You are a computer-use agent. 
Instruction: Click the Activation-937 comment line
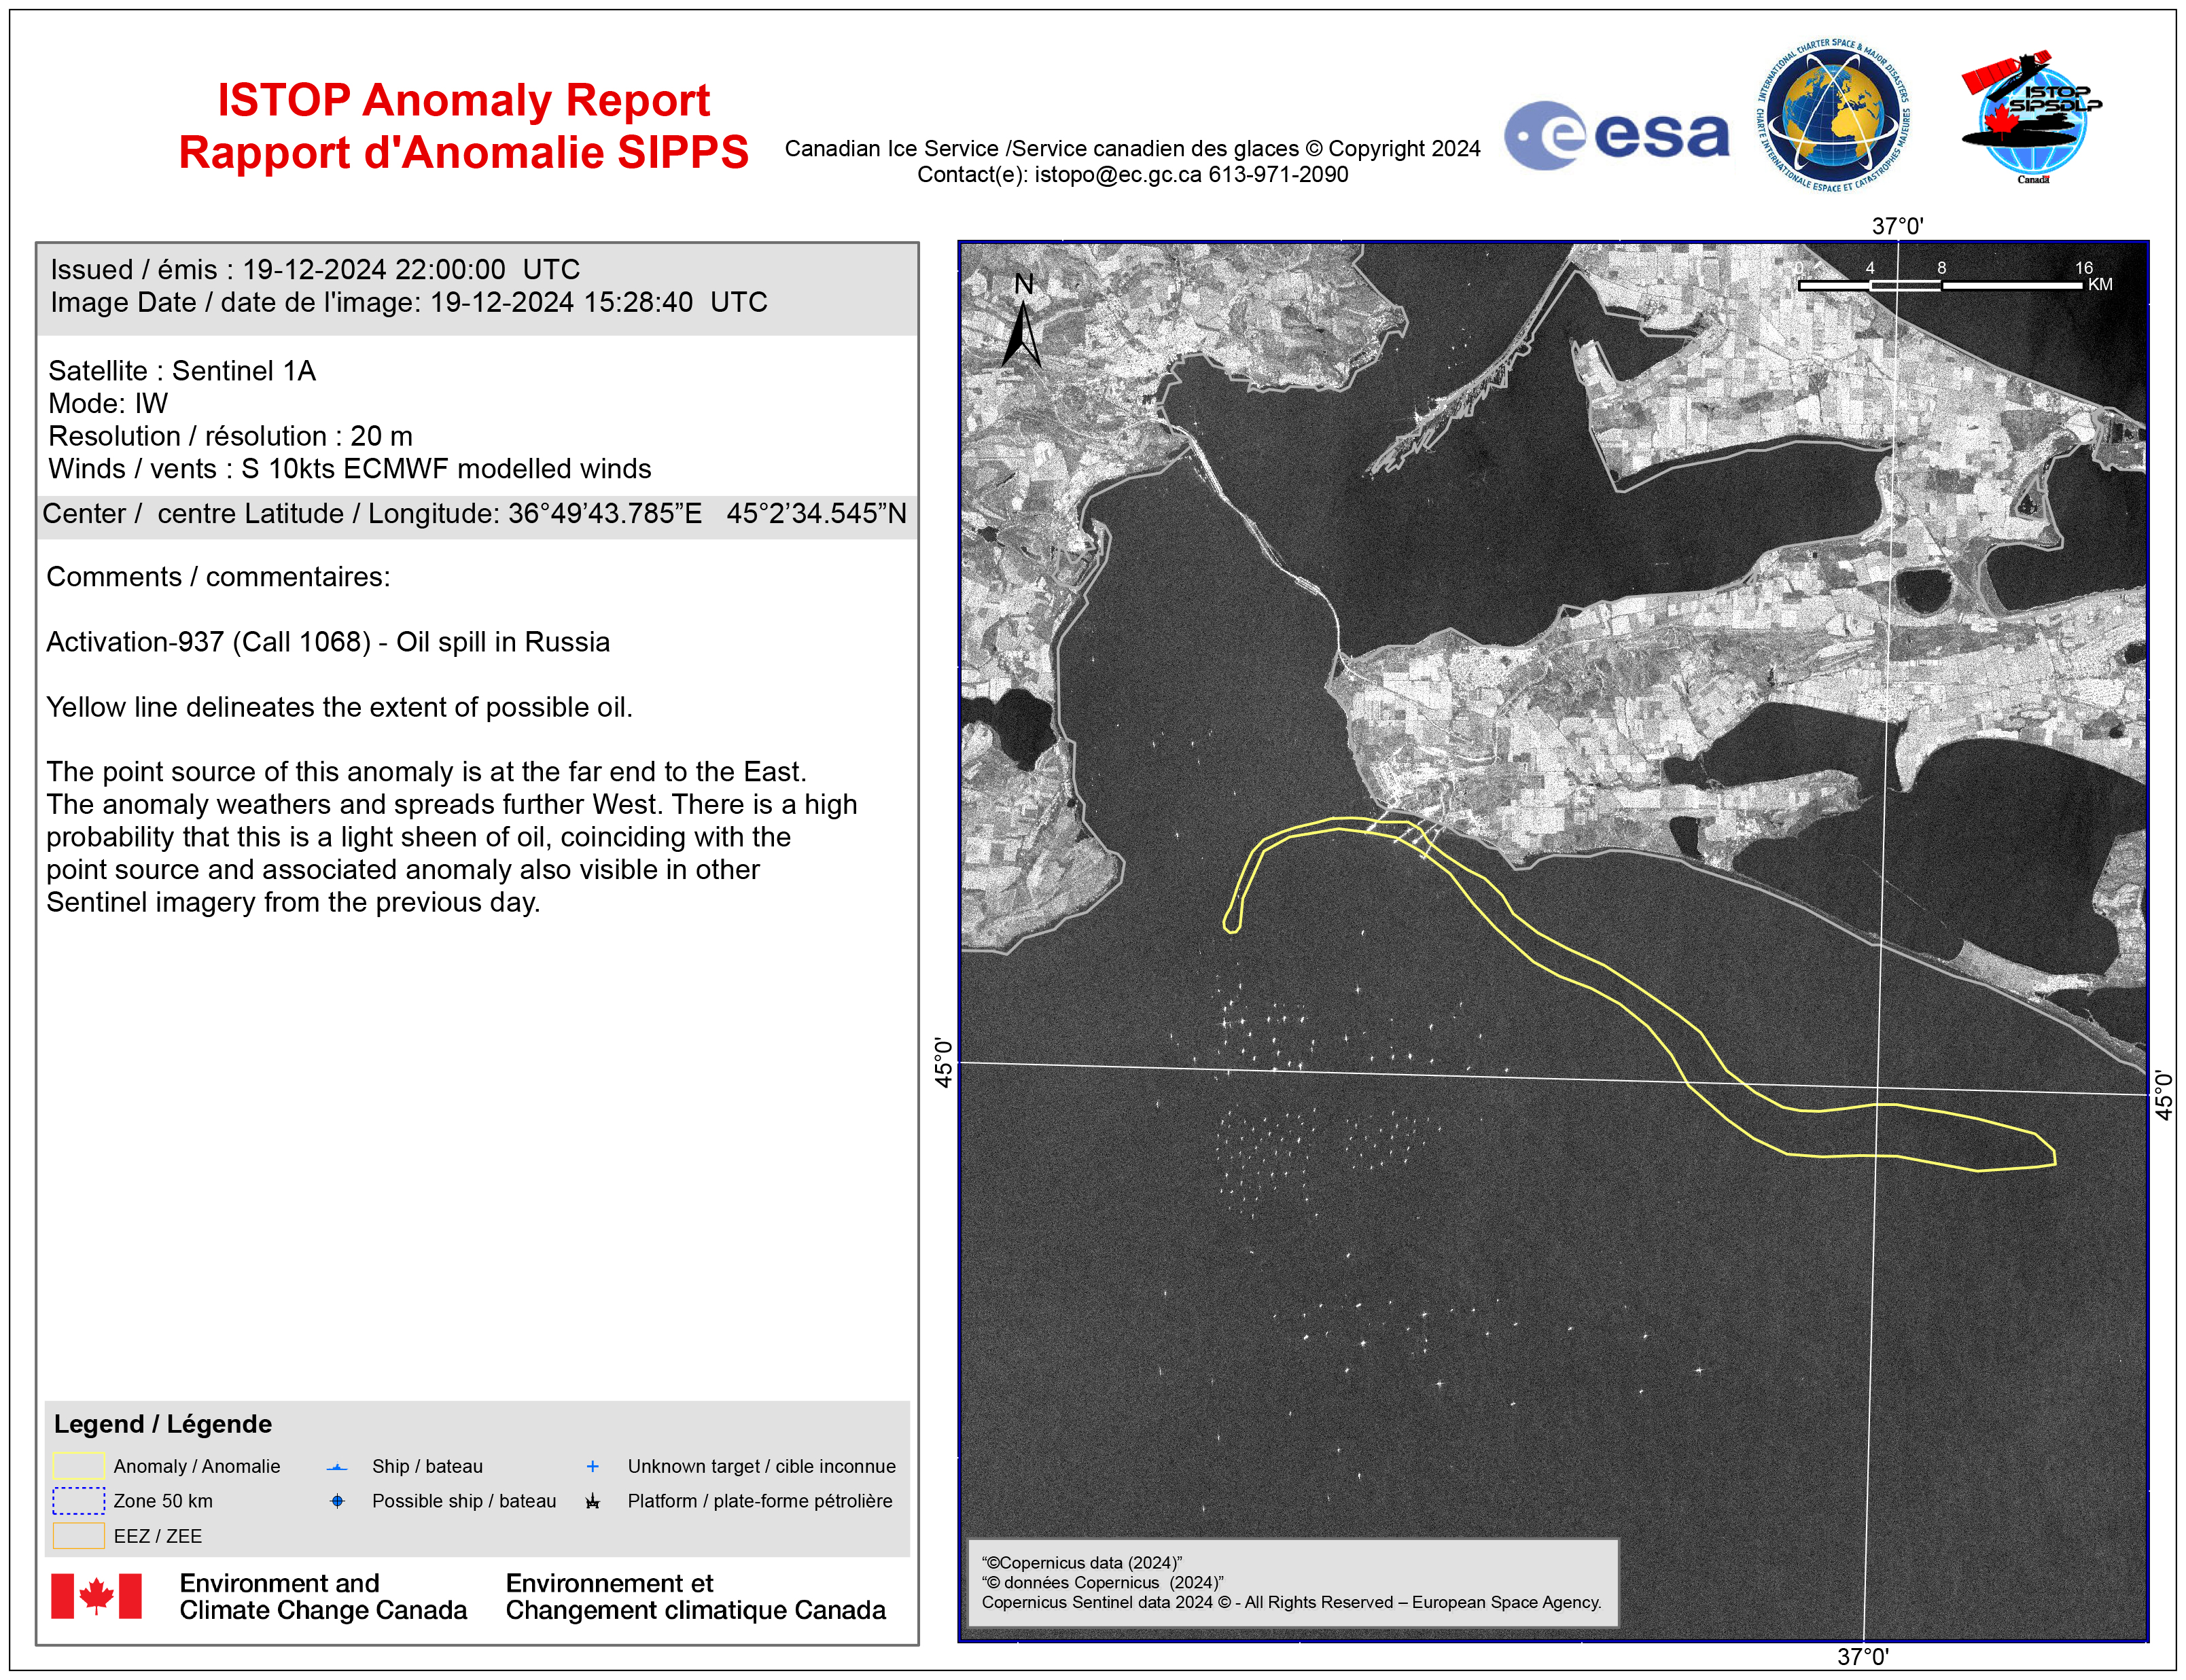(x=328, y=642)
